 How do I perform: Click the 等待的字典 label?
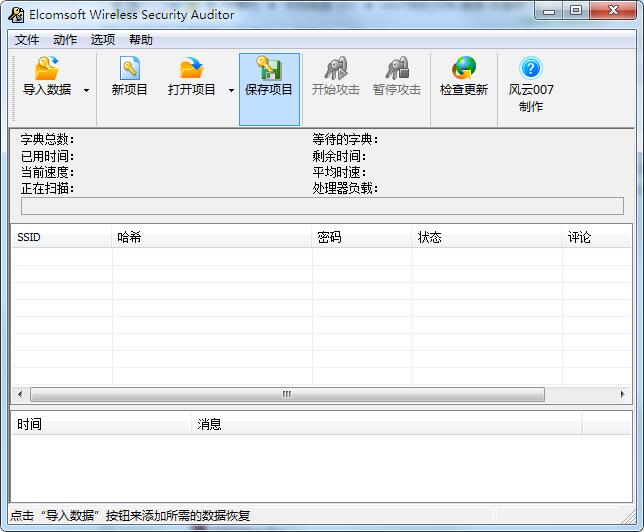click(345, 140)
